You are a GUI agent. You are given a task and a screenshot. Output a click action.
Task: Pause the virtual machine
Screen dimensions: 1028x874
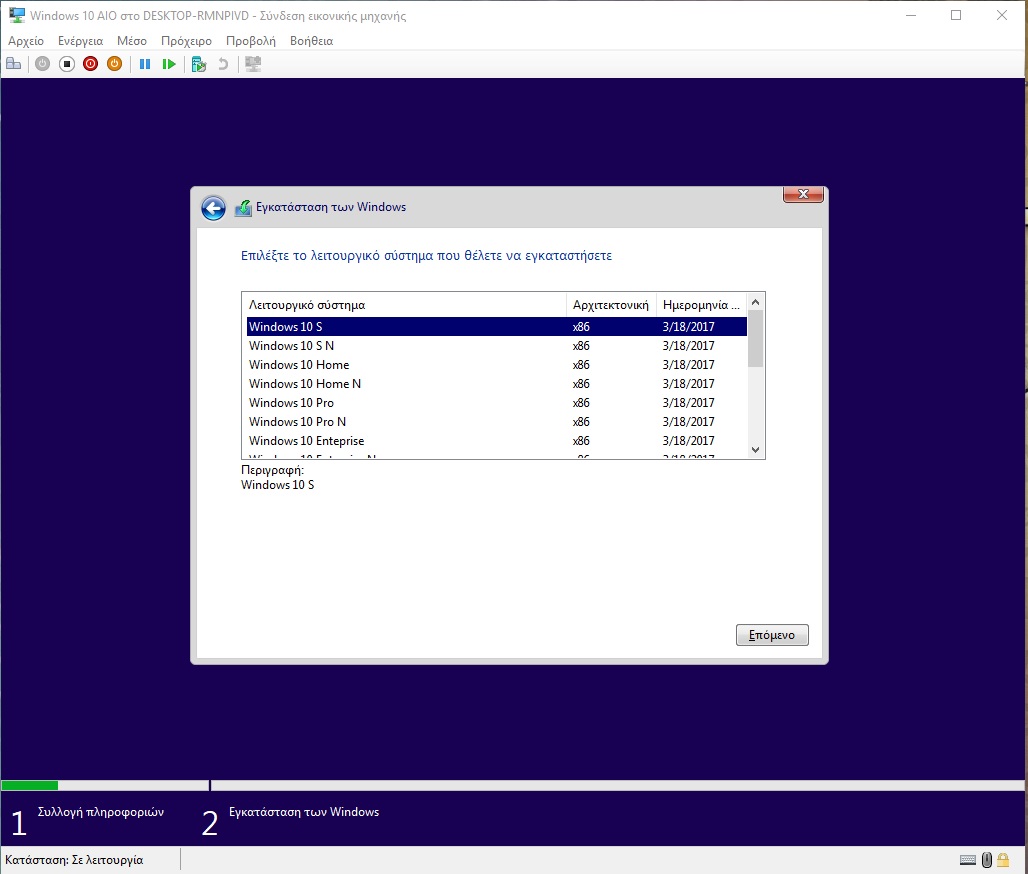point(145,64)
